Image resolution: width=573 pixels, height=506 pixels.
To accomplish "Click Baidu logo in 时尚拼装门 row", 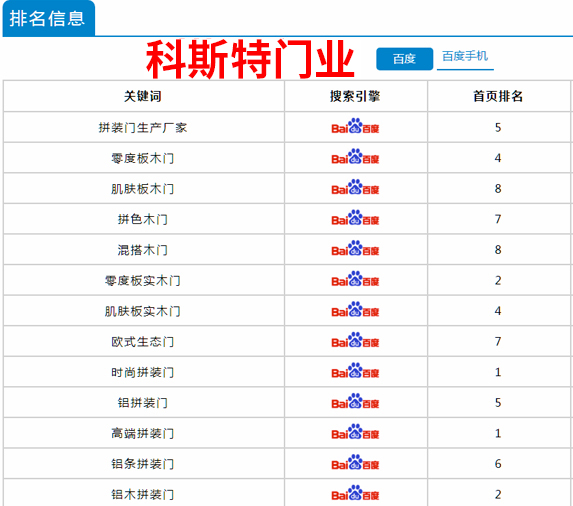I will [355, 371].
